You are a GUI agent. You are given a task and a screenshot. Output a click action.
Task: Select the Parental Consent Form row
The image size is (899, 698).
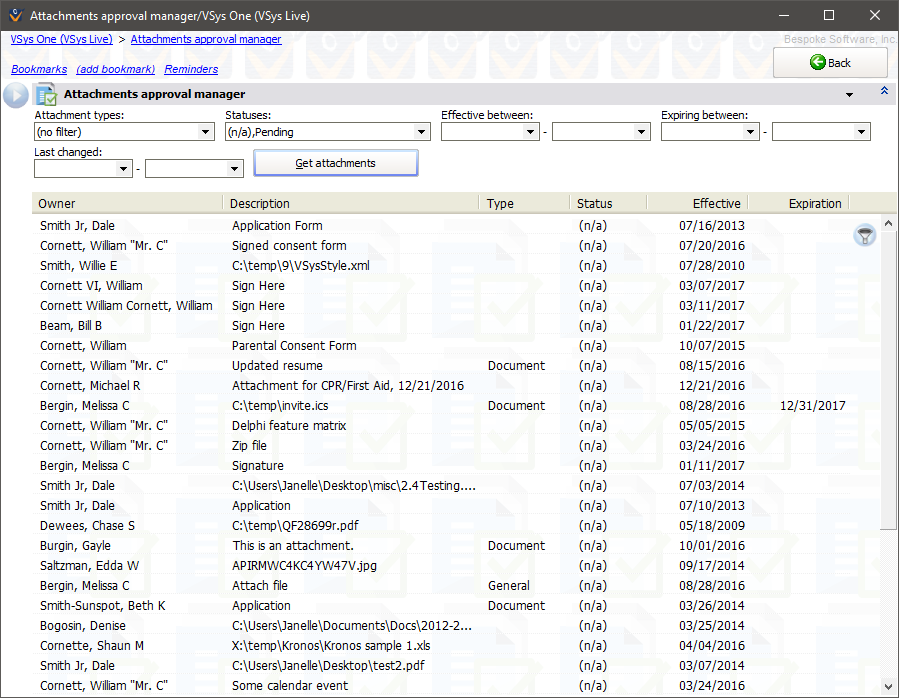pos(294,346)
